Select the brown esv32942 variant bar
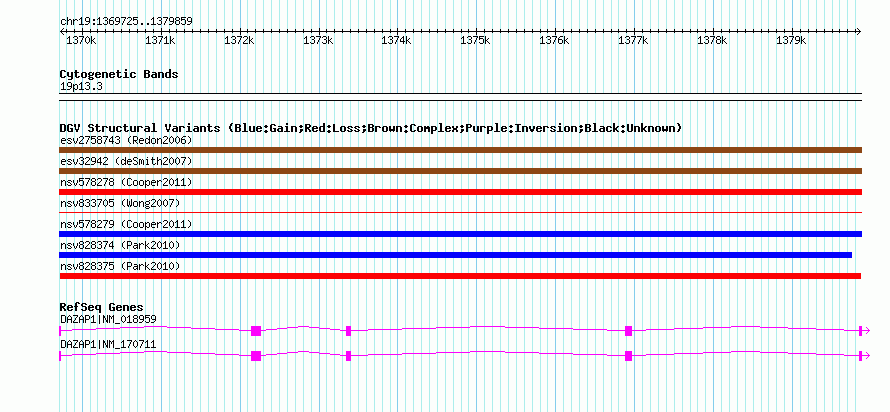The width and height of the screenshot is (890, 412). [x=460, y=171]
